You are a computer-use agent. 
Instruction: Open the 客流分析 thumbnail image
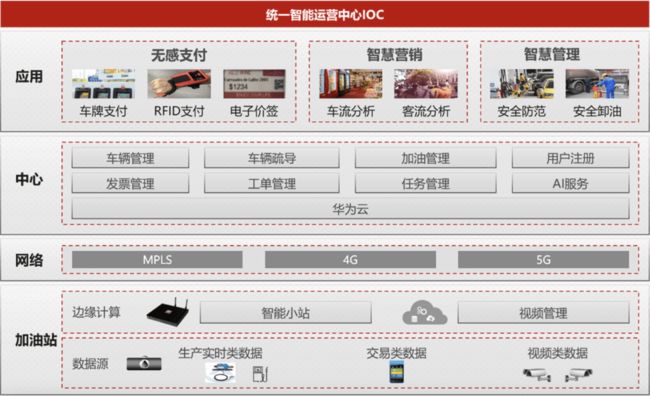click(x=426, y=83)
